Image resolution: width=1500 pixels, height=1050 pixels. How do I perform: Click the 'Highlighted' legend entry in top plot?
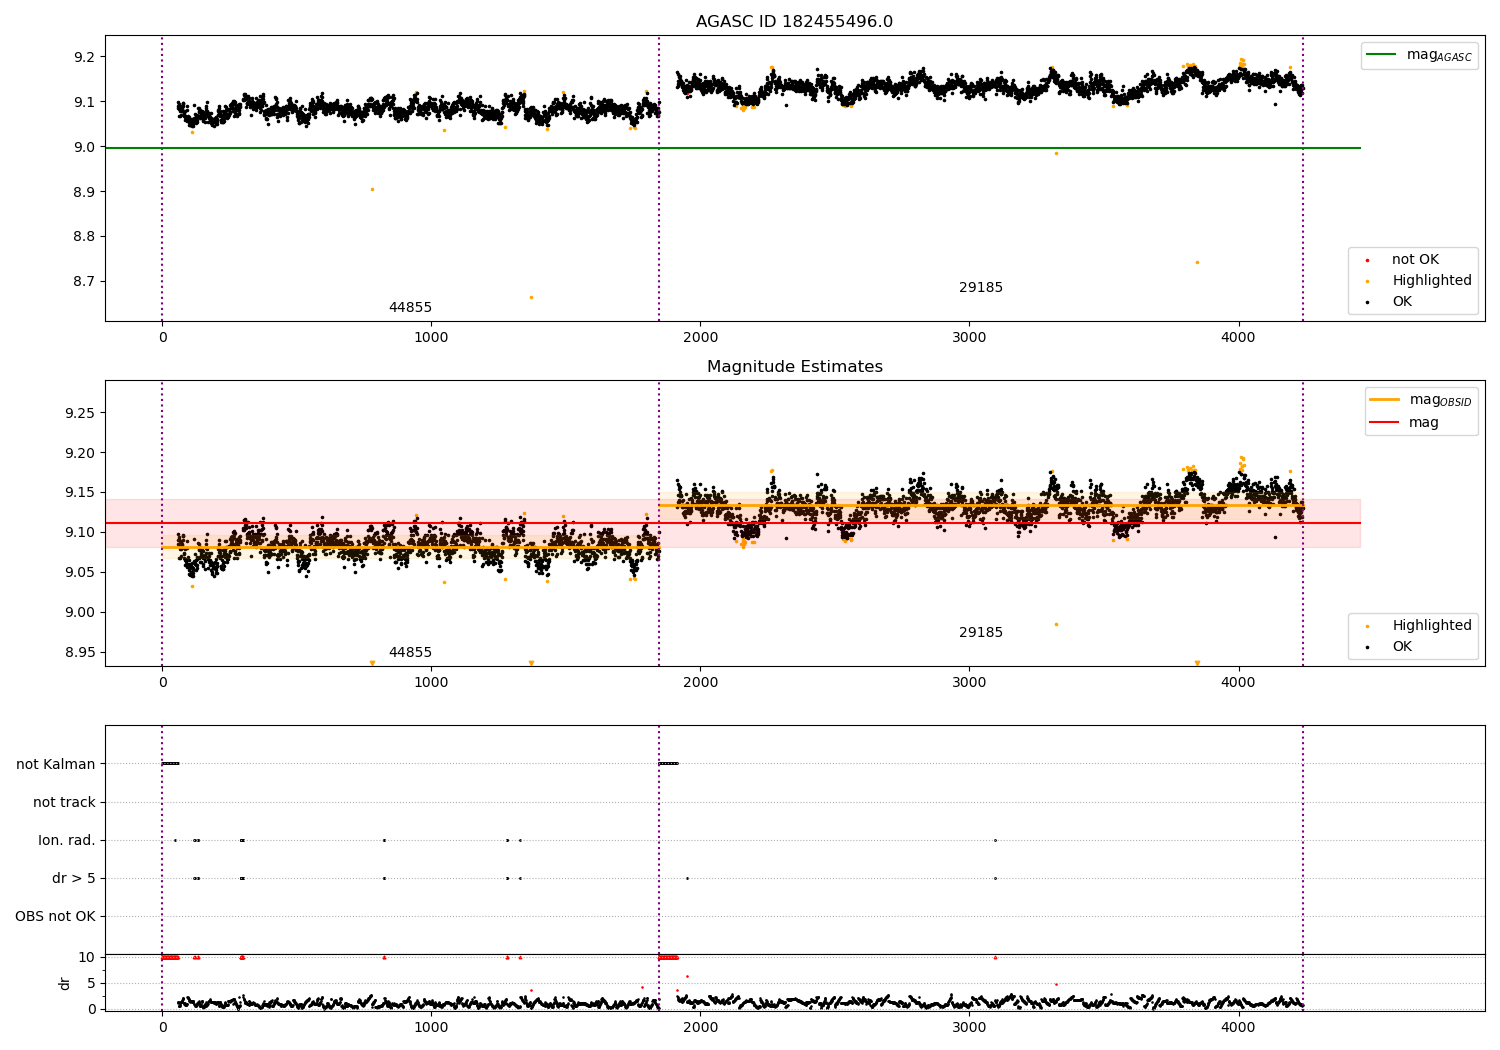pos(1432,281)
